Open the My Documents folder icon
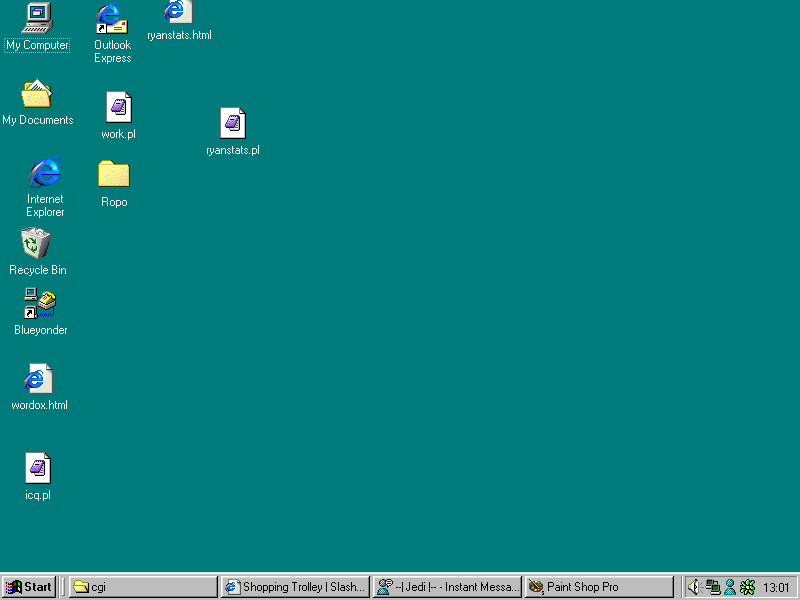 37,95
